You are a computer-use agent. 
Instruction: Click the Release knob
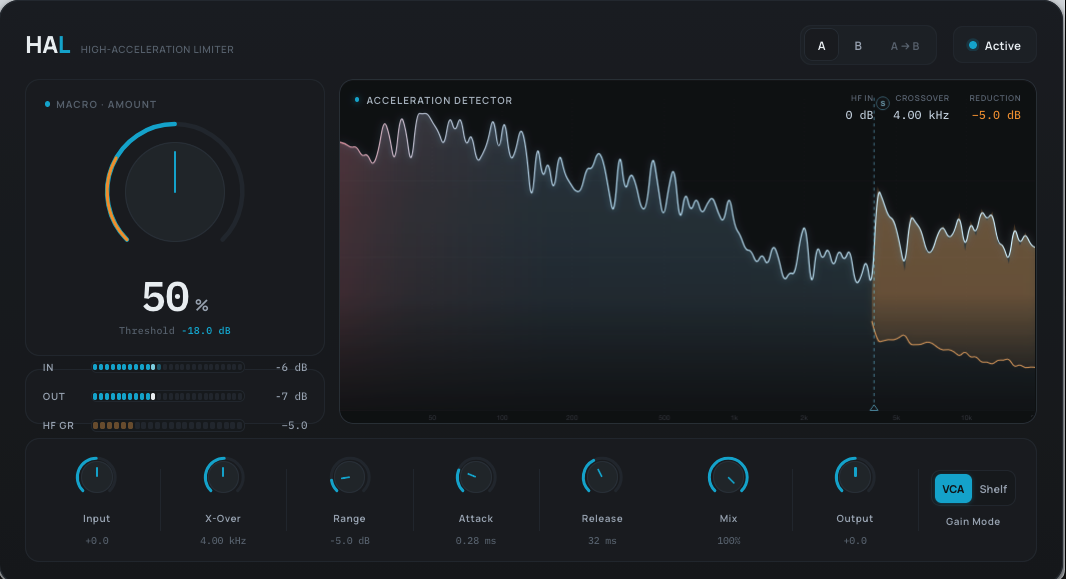coord(602,476)
